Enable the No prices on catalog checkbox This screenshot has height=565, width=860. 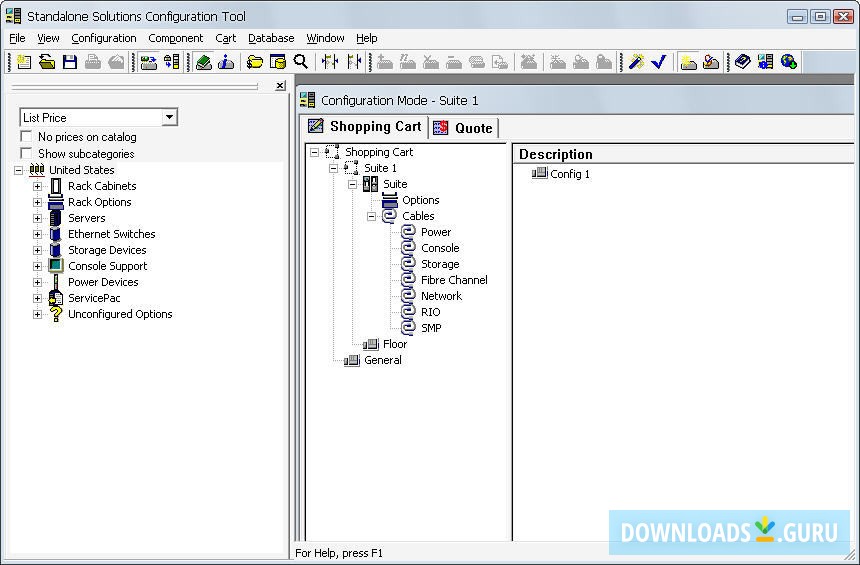[x=27, y=137]
